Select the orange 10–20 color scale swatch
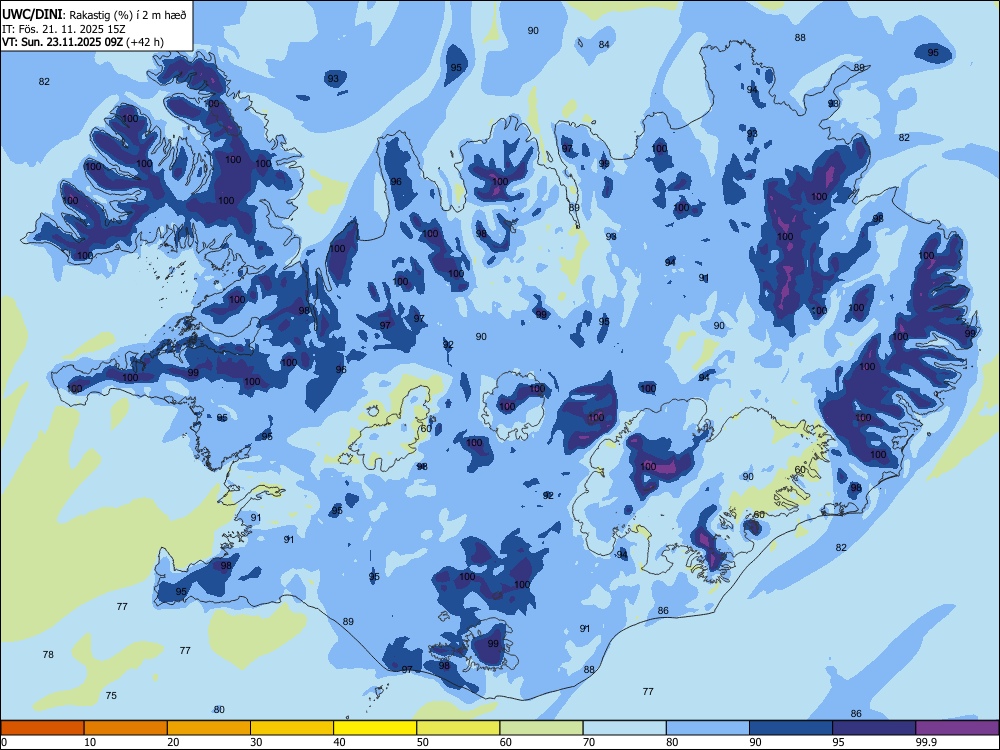Viewport: 1000px width, 750px height. tap(126, 728)
